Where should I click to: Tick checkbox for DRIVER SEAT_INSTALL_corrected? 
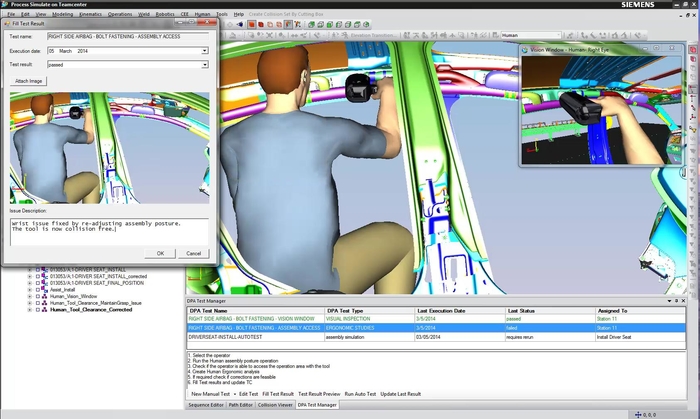pyautogui.click(x=38, y=276)
